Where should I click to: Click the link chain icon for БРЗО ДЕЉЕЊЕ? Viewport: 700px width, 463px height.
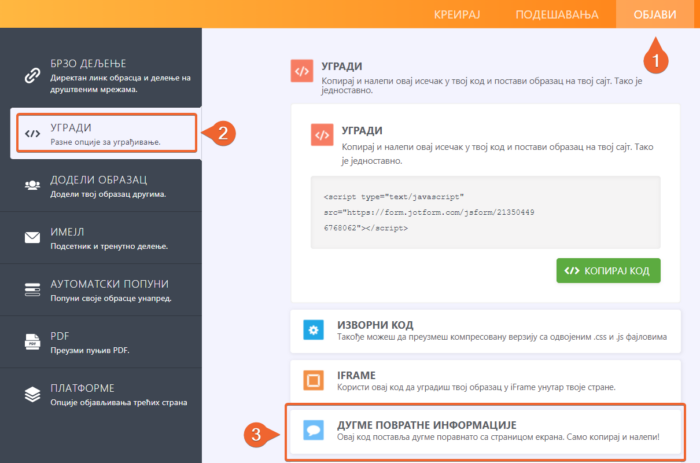tap(32, 75)
